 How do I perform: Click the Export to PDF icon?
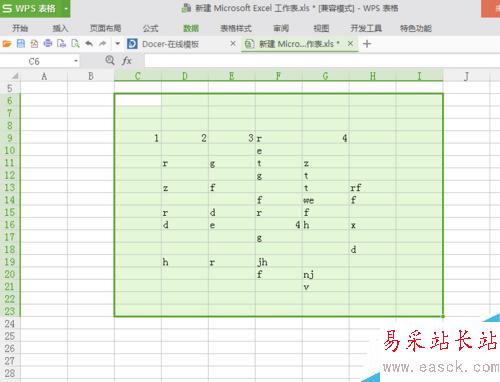point(34,44)
